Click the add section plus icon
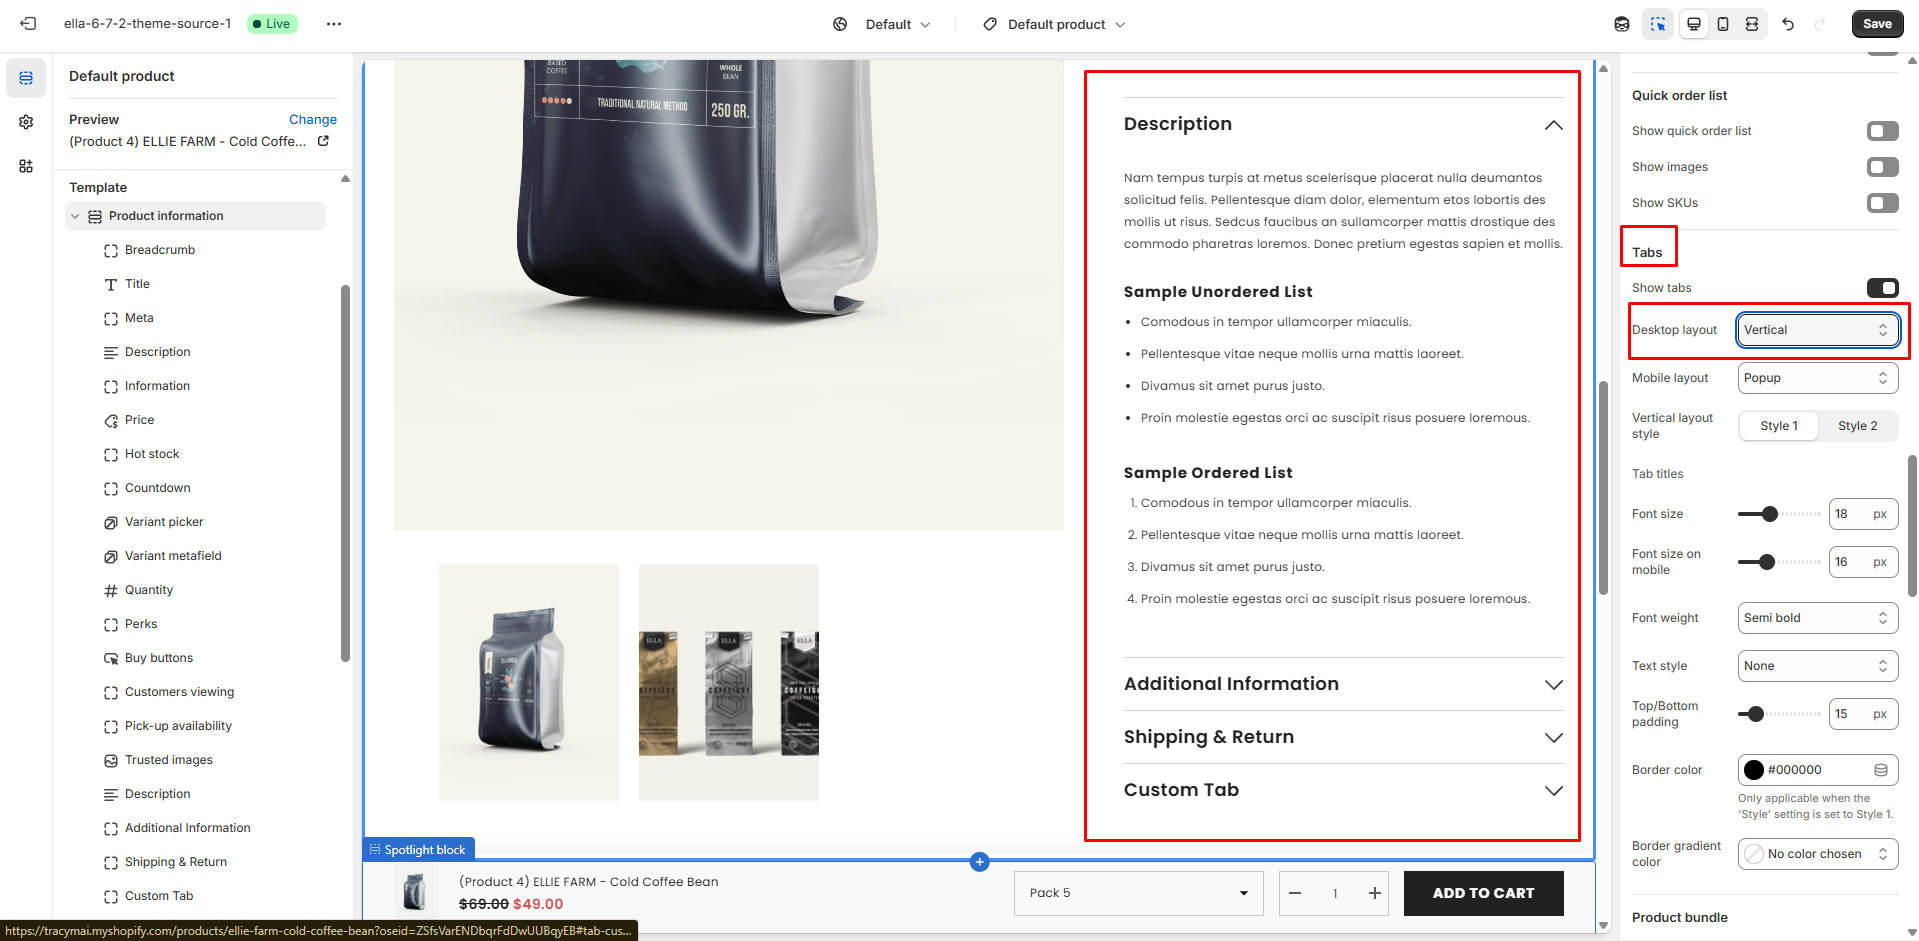This screenshot has height=941, width=1919. (980, 861)
